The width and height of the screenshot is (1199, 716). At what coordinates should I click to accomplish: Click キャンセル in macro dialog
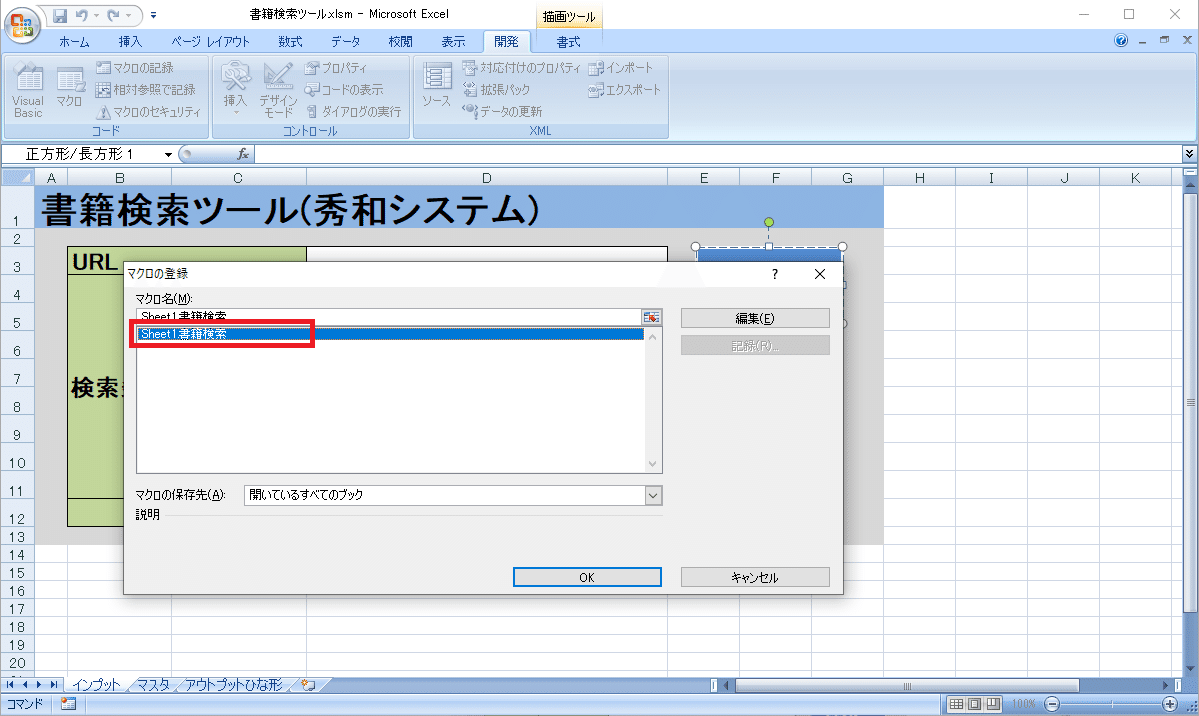755,578
